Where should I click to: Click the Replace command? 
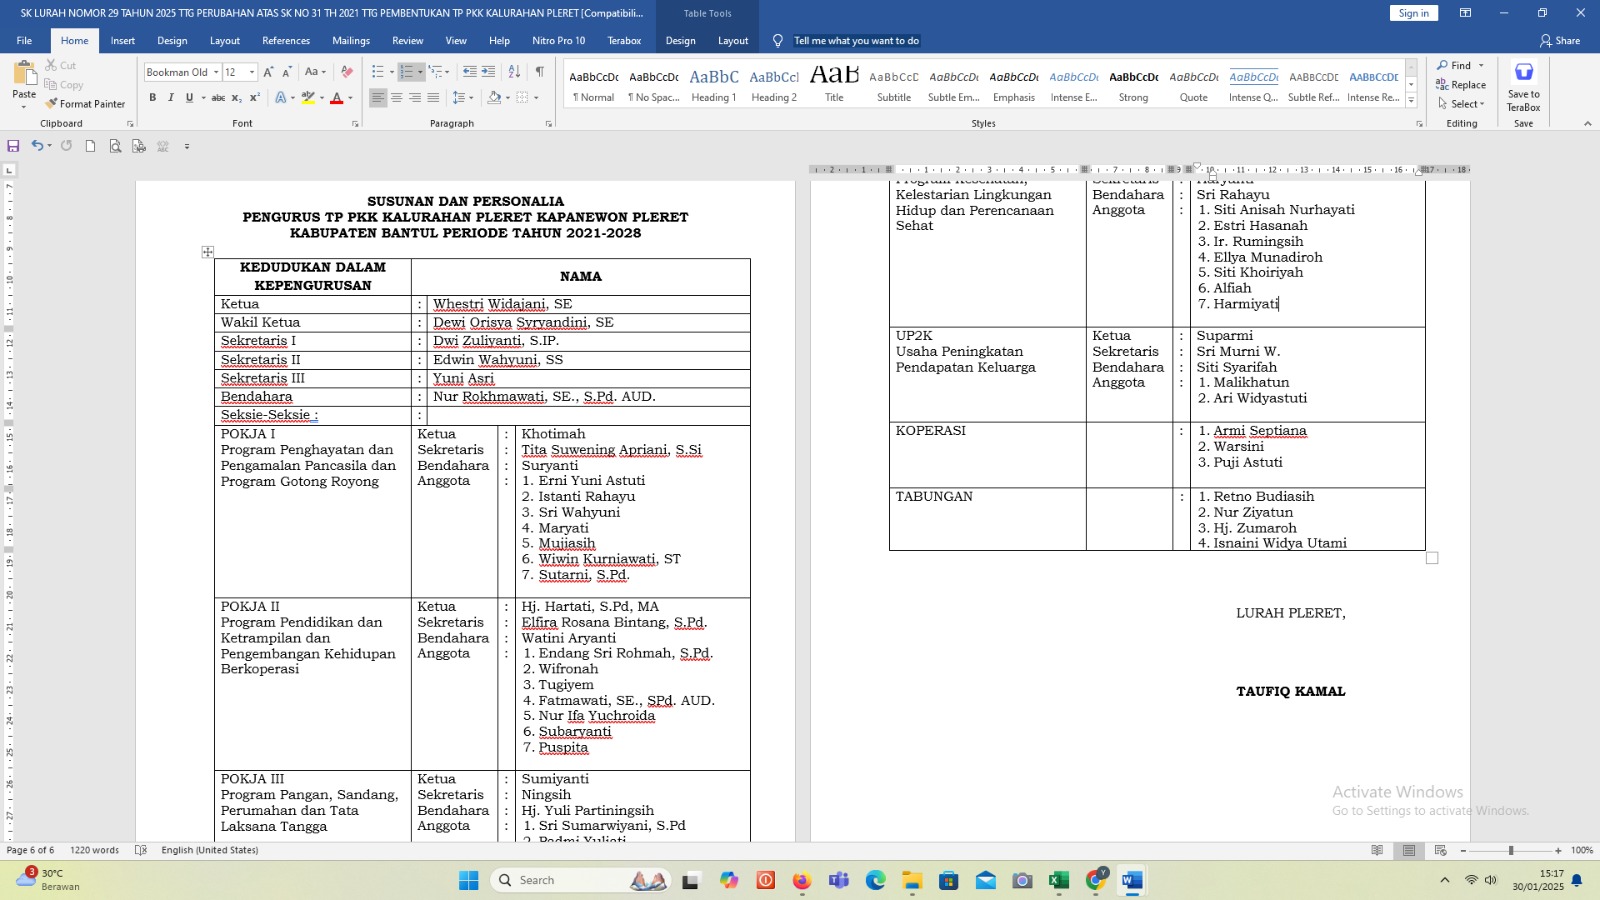coord(1461,85)
